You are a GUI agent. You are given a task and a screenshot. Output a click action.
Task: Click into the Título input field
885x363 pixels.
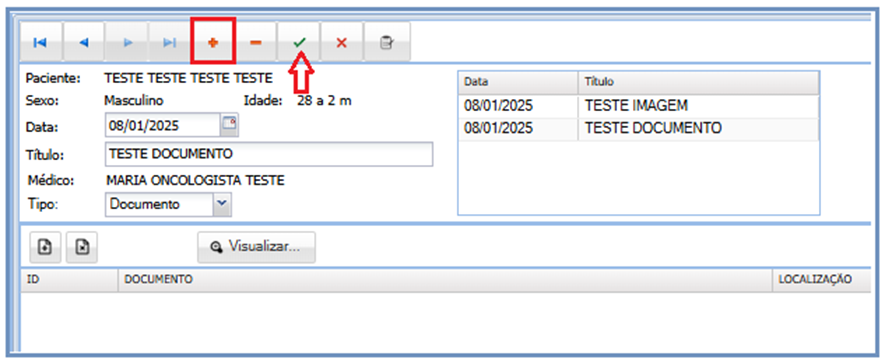(269, 154)
